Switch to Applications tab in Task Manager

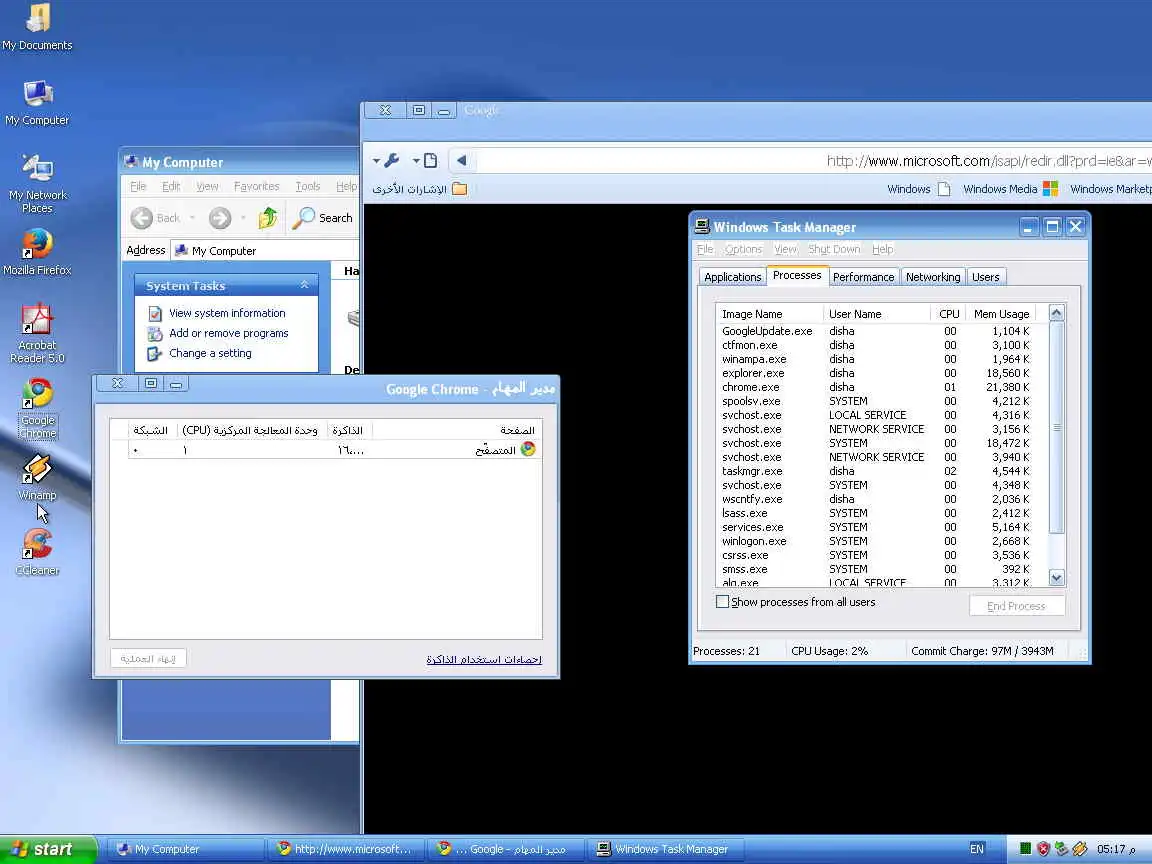coord(732,277)
